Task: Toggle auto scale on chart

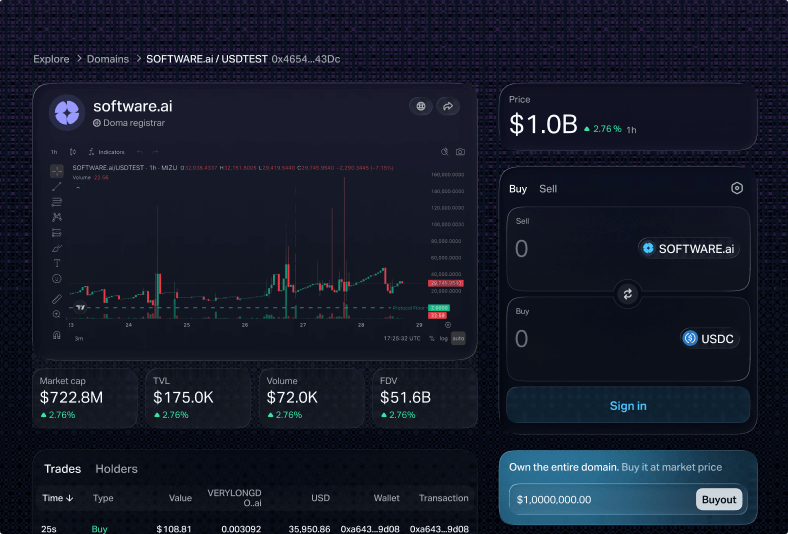Action: point(458,339)
